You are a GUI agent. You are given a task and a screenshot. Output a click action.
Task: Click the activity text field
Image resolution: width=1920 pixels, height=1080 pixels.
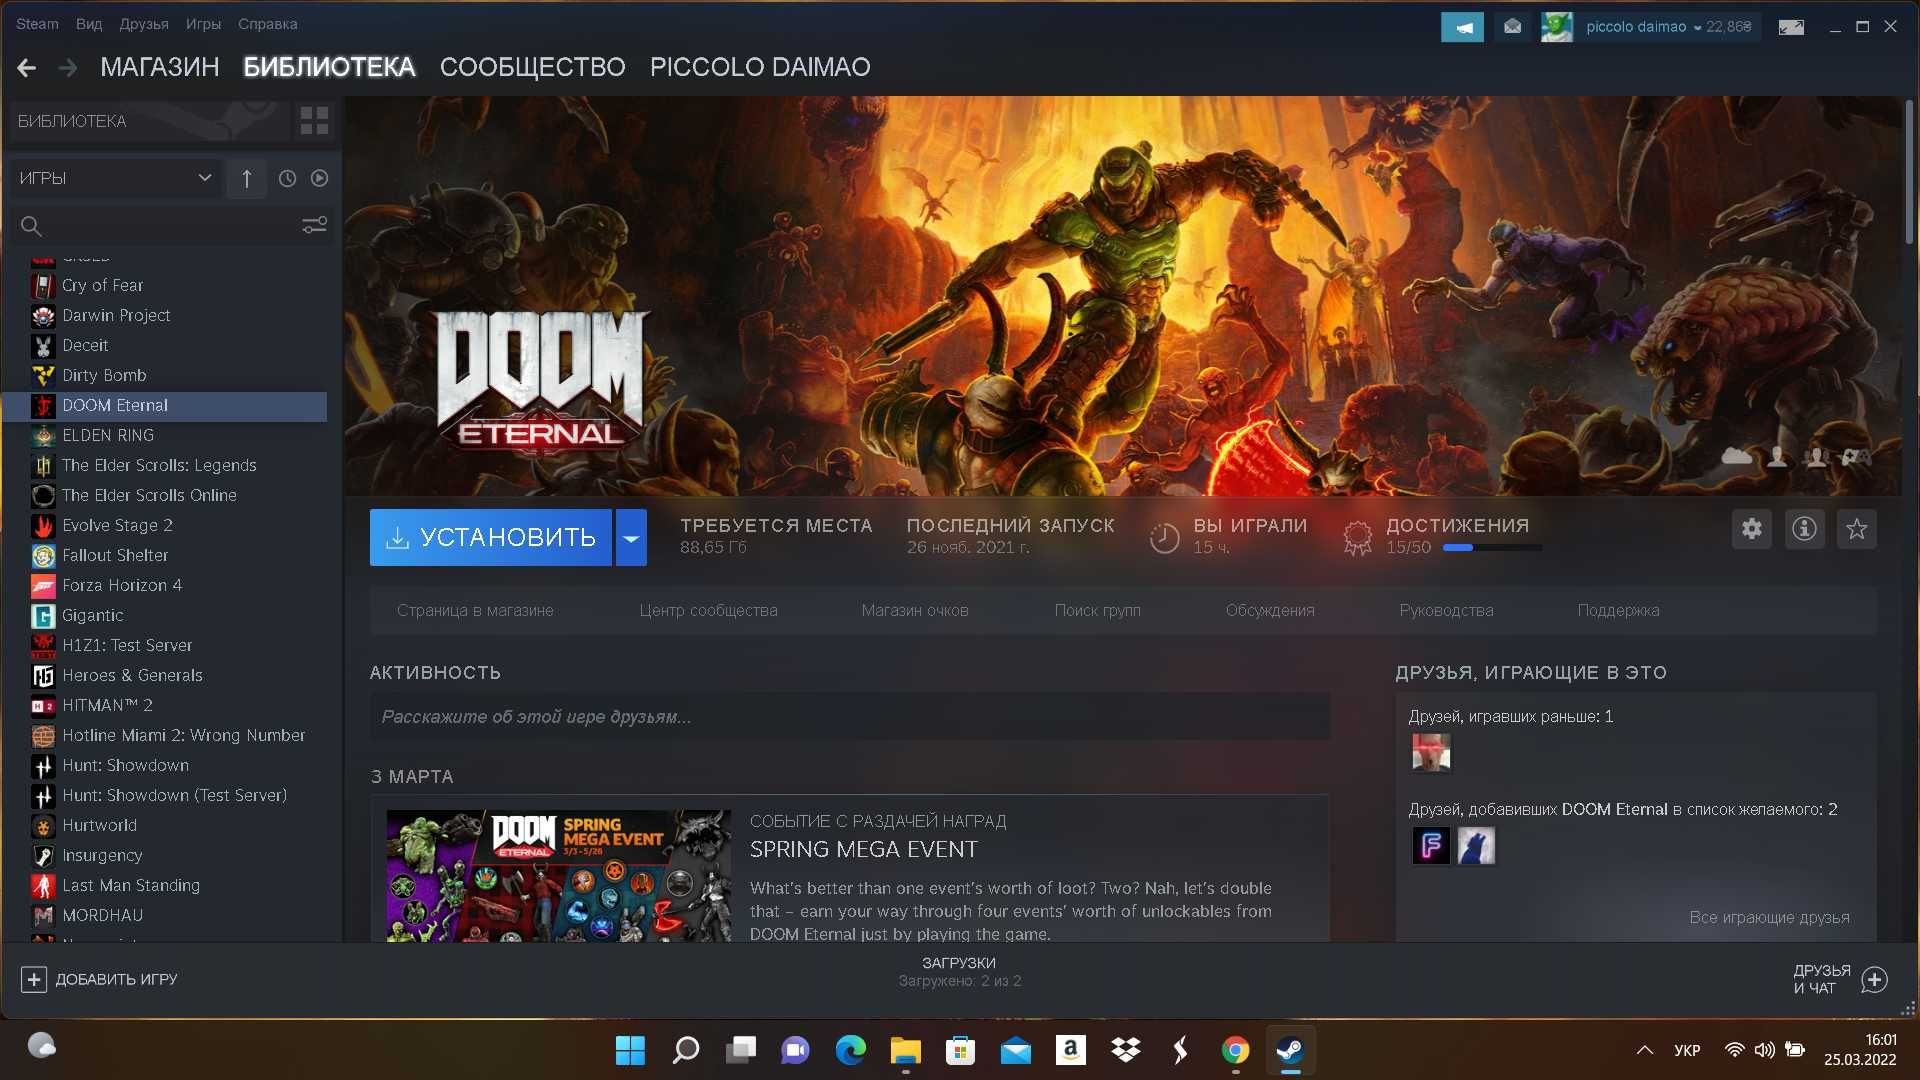click(x=850, y=717)
